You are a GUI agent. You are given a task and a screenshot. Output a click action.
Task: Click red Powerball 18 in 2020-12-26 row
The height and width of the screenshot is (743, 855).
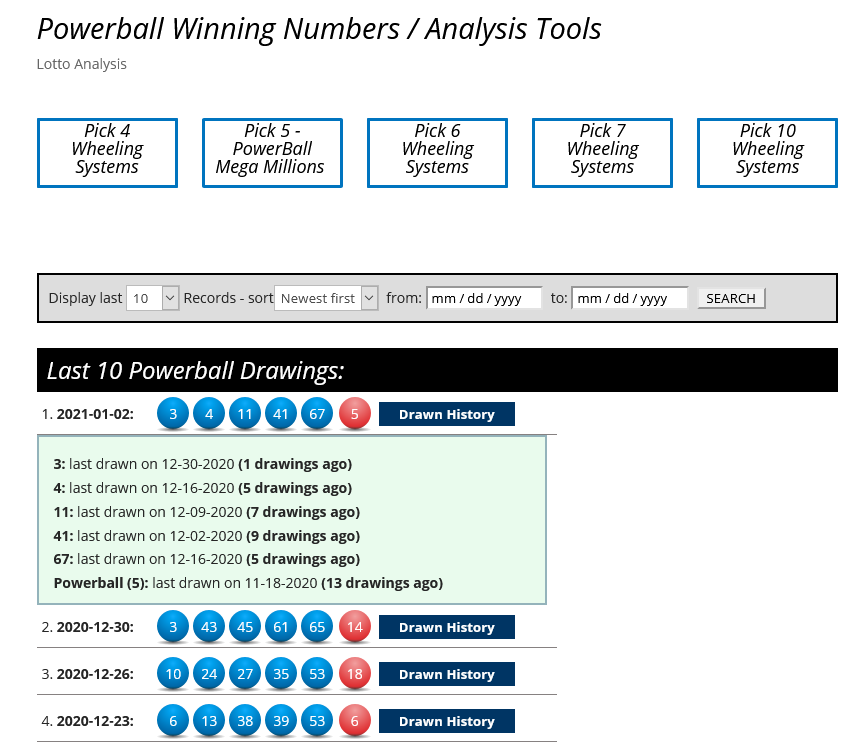tap(355, 674)
